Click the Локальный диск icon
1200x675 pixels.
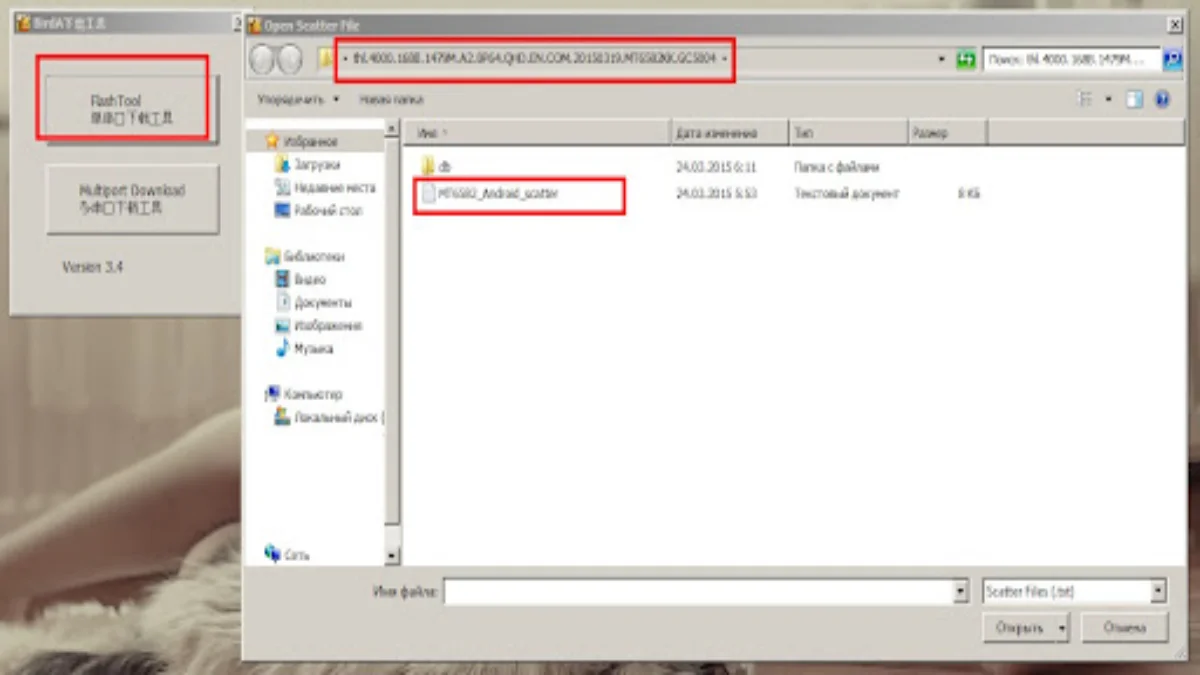click(x=284, y=417)
